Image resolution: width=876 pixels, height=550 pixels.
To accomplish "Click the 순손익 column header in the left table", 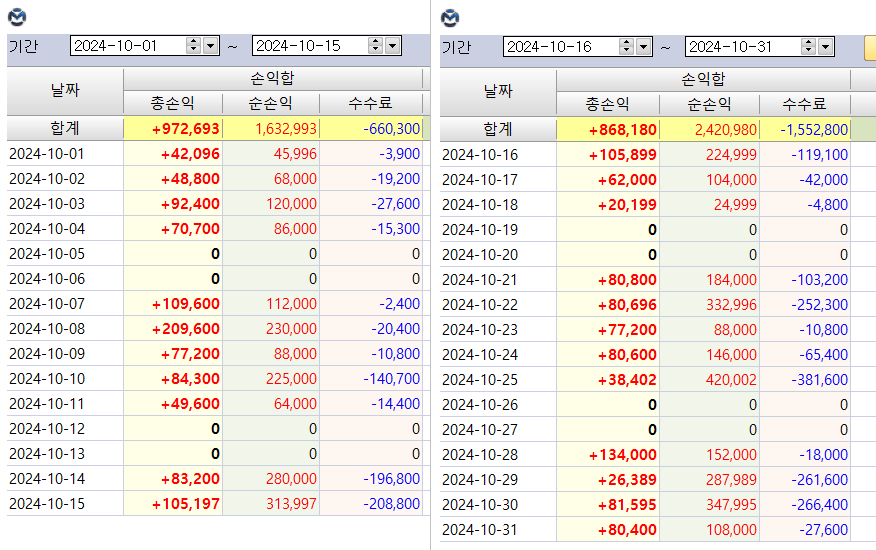I will click(271, 103).
